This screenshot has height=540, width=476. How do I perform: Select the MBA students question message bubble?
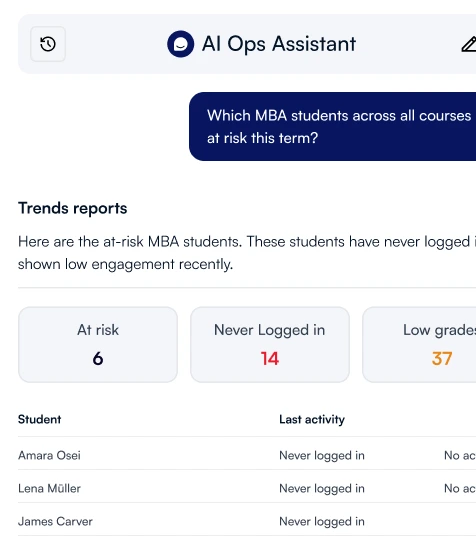(333, 126)
